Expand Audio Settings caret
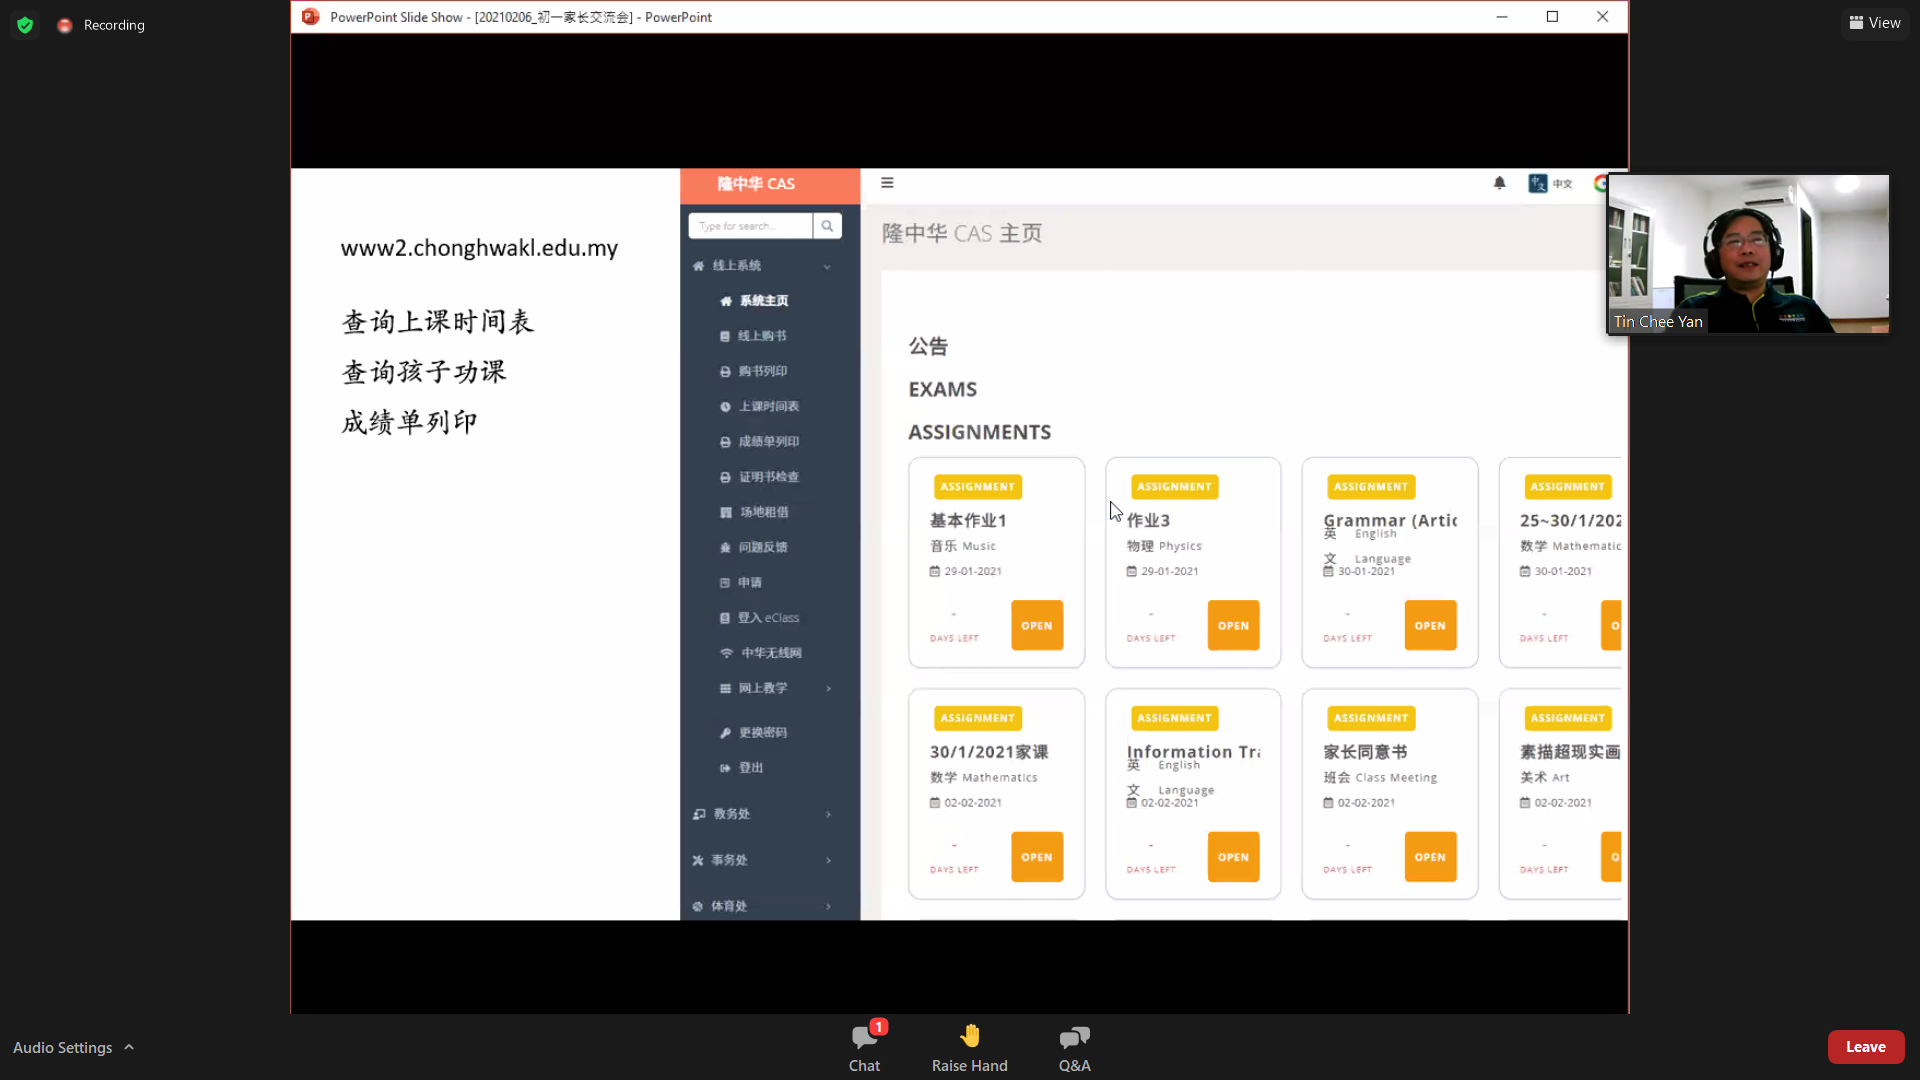 click(129, 1047)
